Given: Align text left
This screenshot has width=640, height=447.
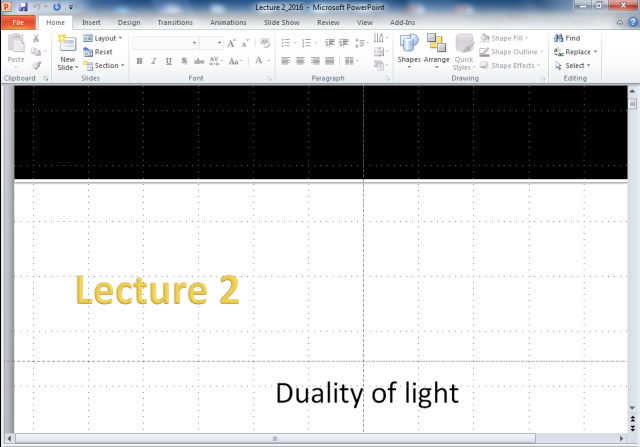Looking at the screenshot, I should pyautogui.click(x=286, y=61).
